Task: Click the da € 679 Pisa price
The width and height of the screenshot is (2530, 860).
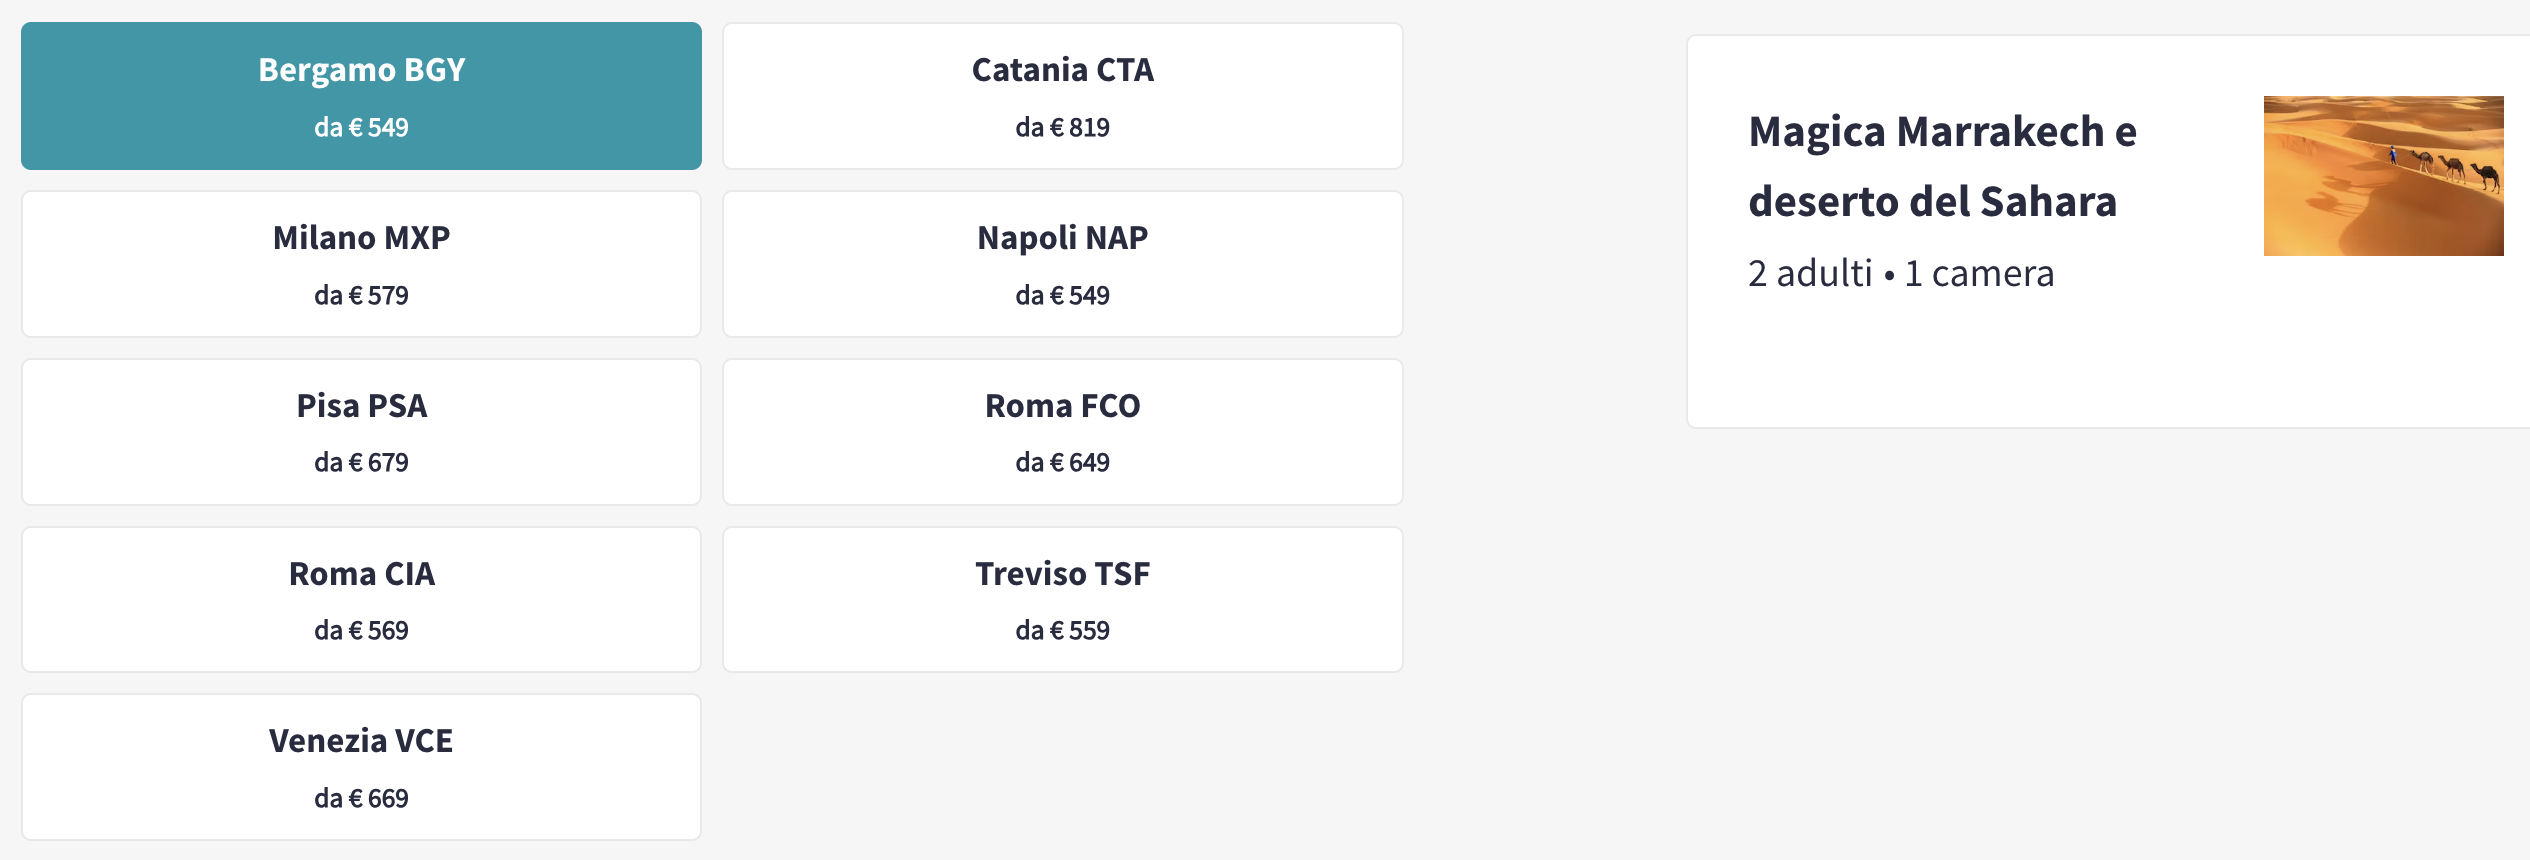Action: tap(361, 462)
